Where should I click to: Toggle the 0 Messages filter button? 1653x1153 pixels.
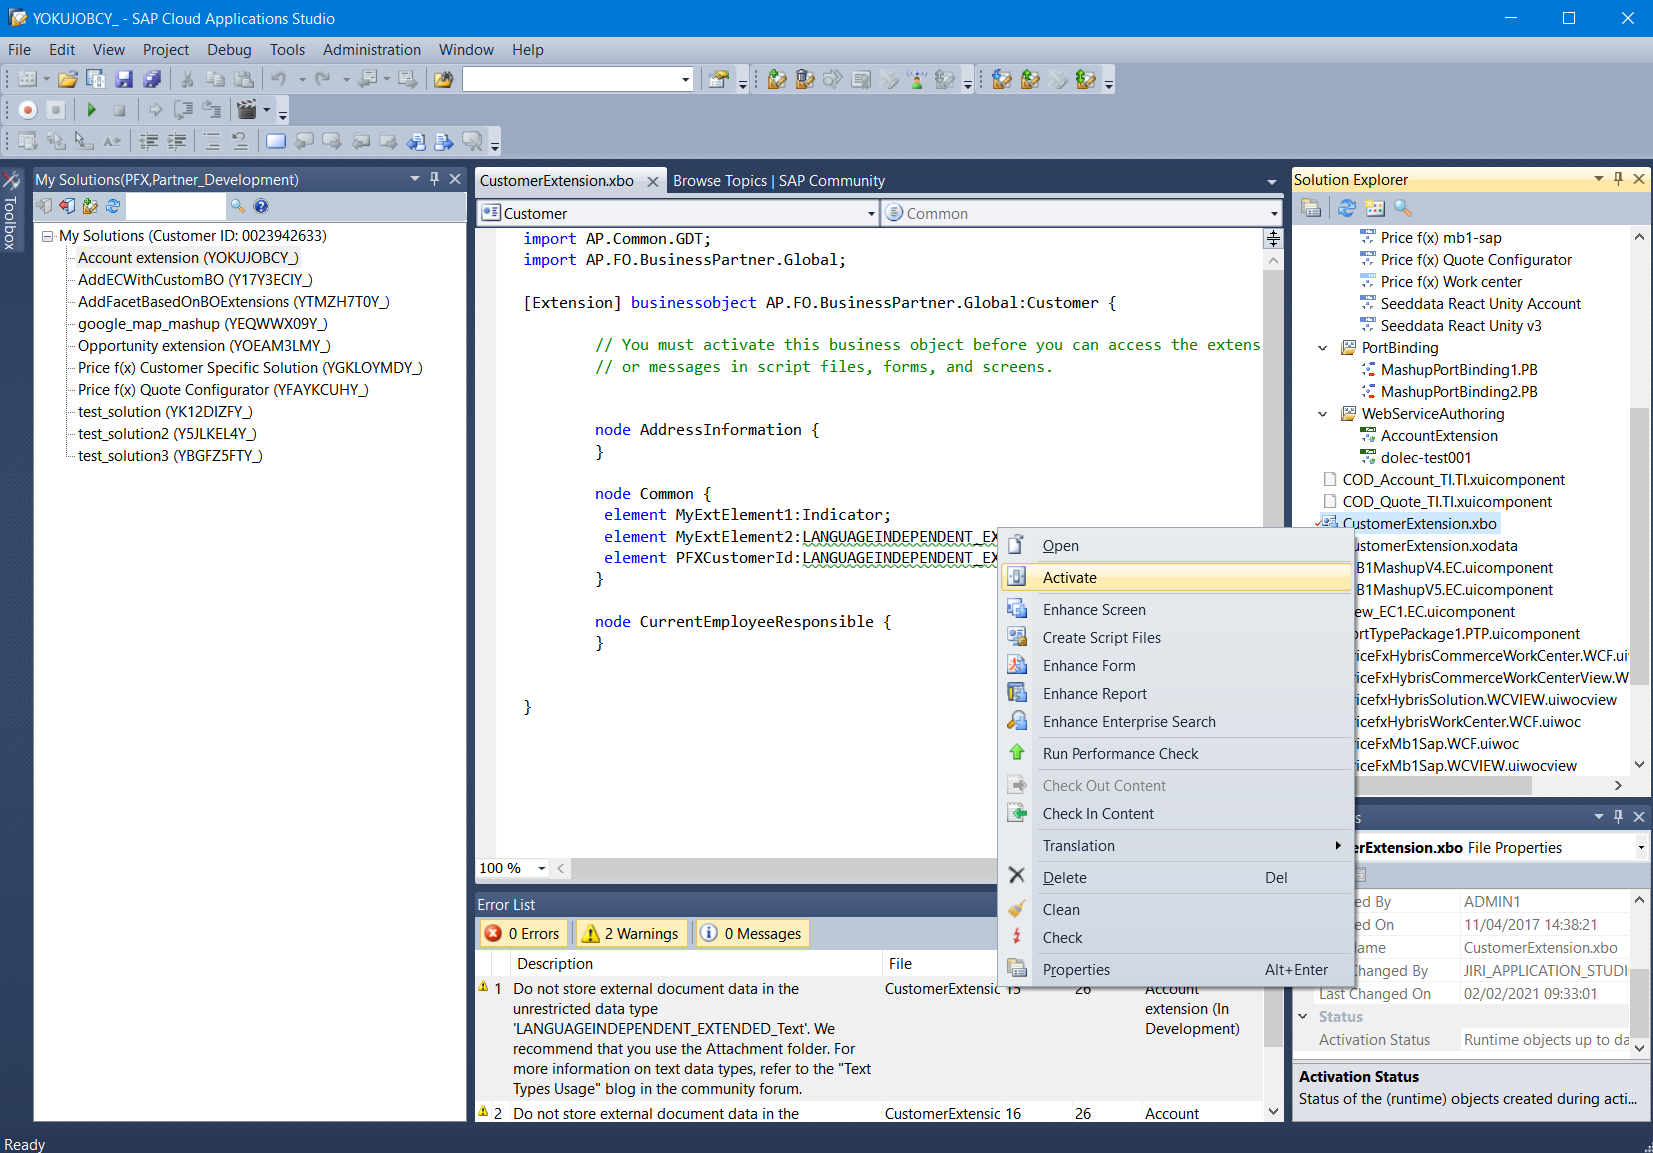click(752, 933)
